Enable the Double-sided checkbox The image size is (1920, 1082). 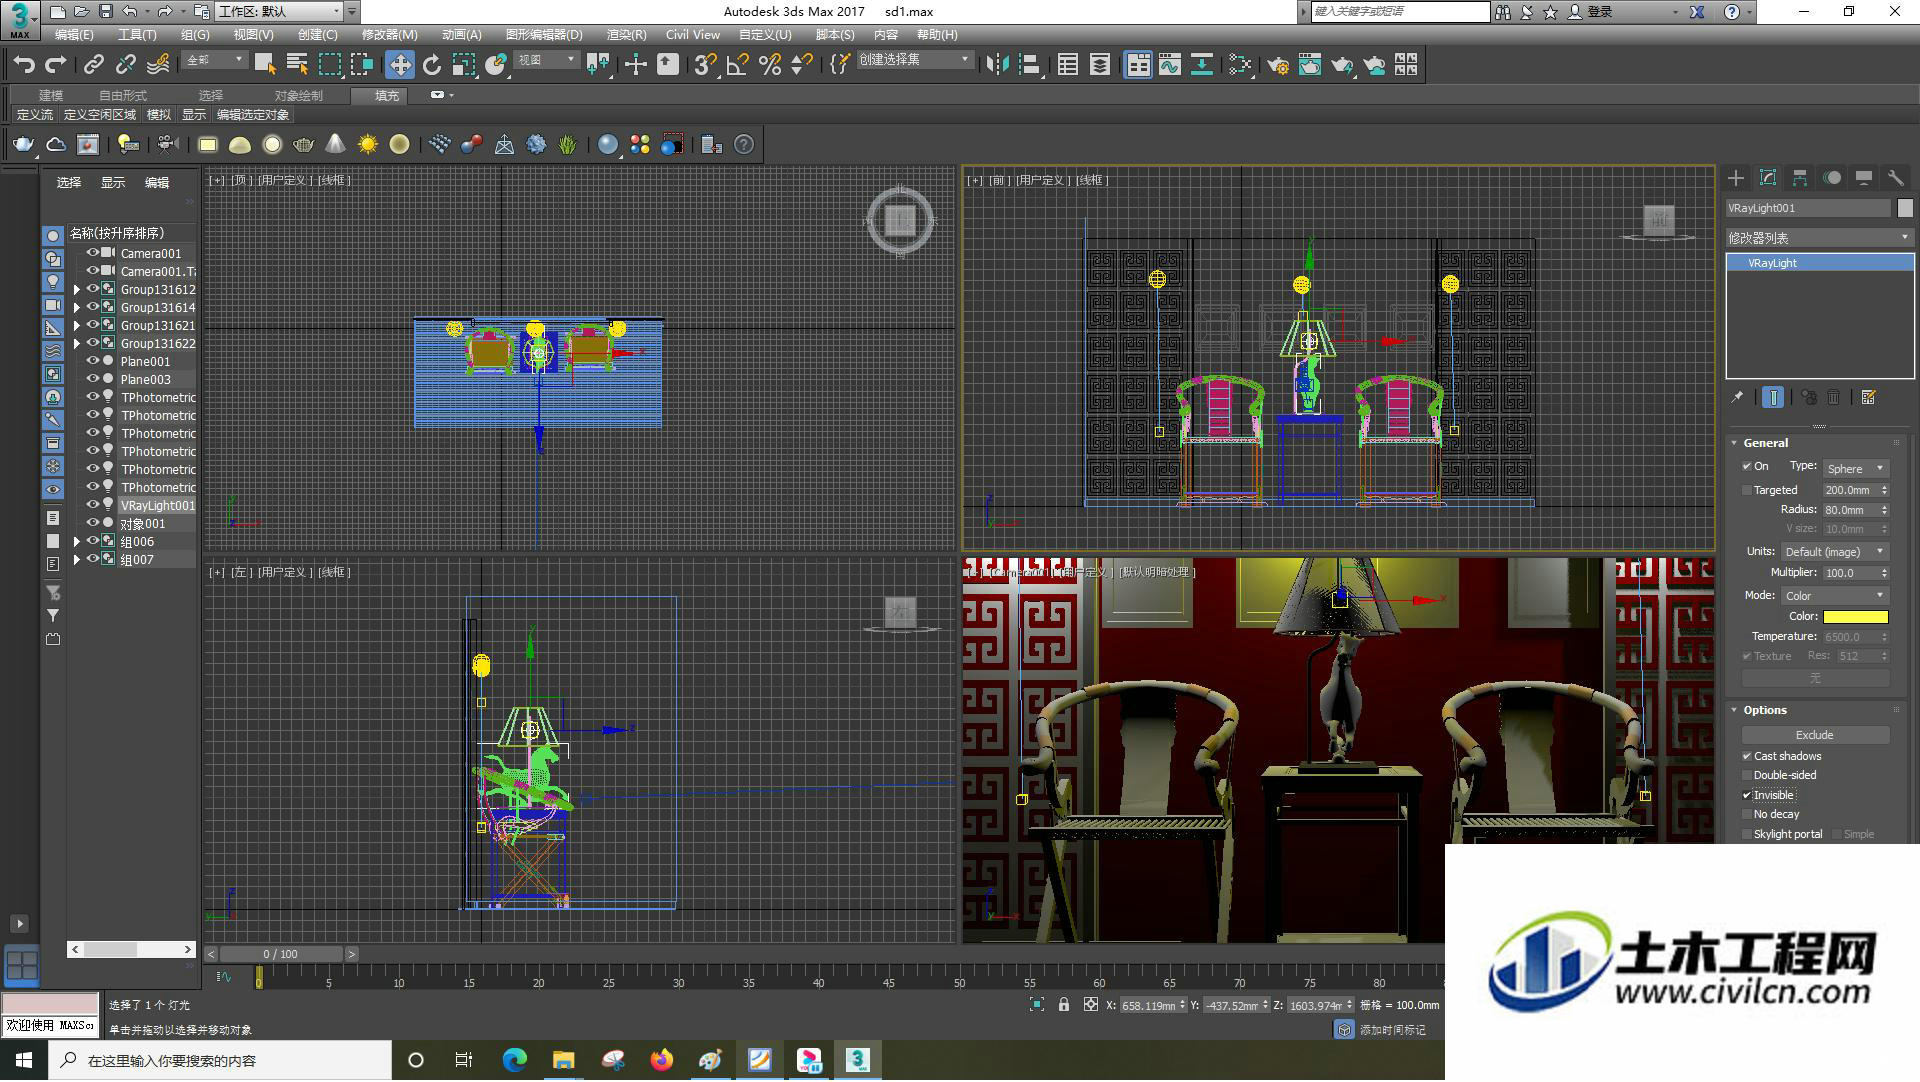pos(1747,776)
